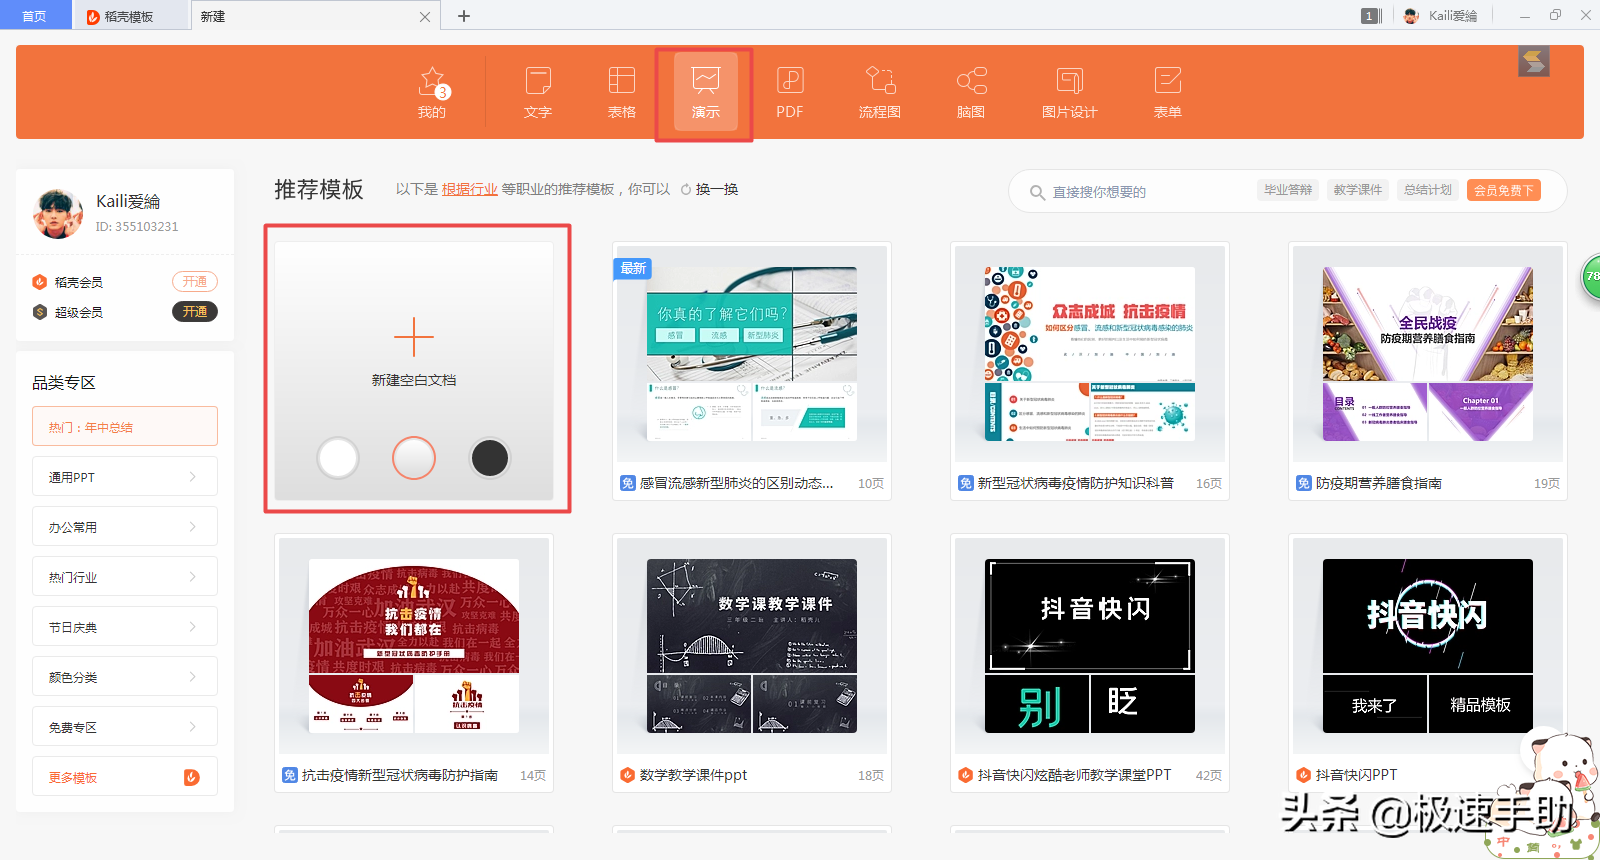Expand the 办公常用 category
The height and width of the screenshot is (860, 1600).
point(125,527)
